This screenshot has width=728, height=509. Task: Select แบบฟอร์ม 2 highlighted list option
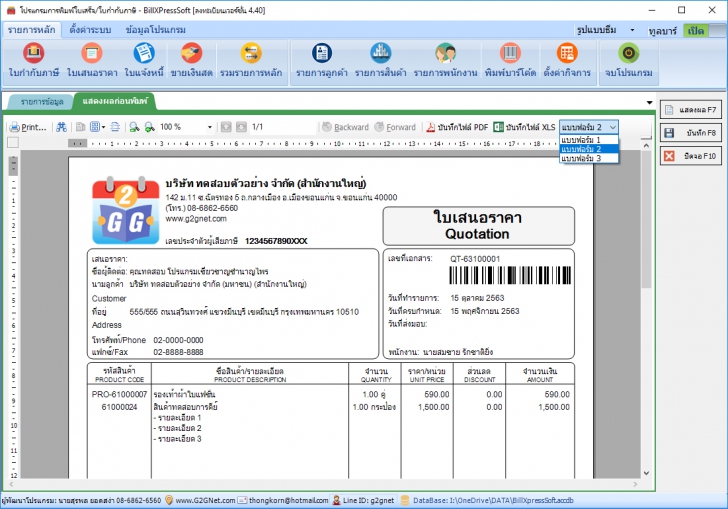point(589,149)
